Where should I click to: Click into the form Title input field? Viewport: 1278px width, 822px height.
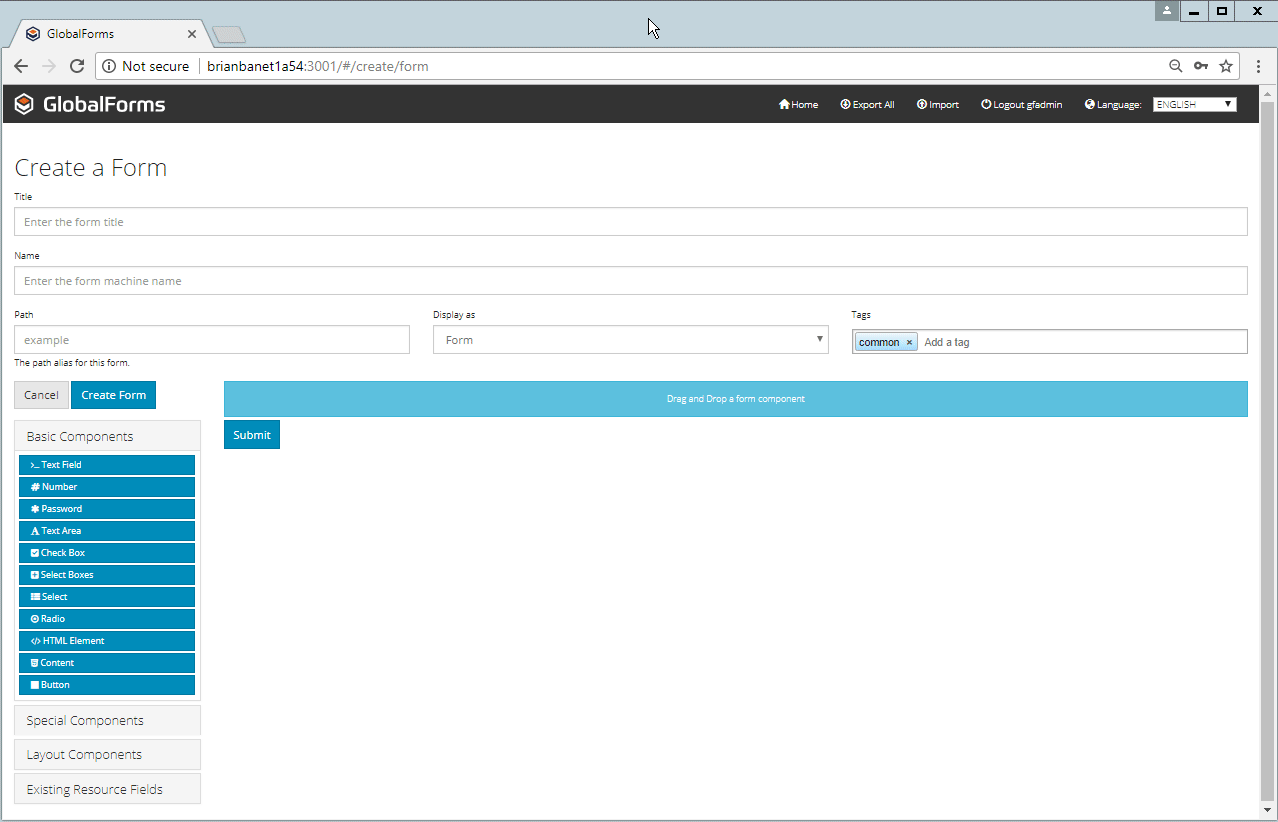point(630,222)
